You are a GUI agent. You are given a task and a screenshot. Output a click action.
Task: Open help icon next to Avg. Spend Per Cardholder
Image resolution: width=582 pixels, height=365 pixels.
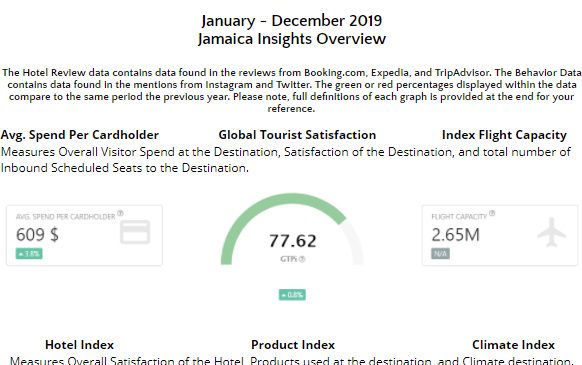pos(120,213)
